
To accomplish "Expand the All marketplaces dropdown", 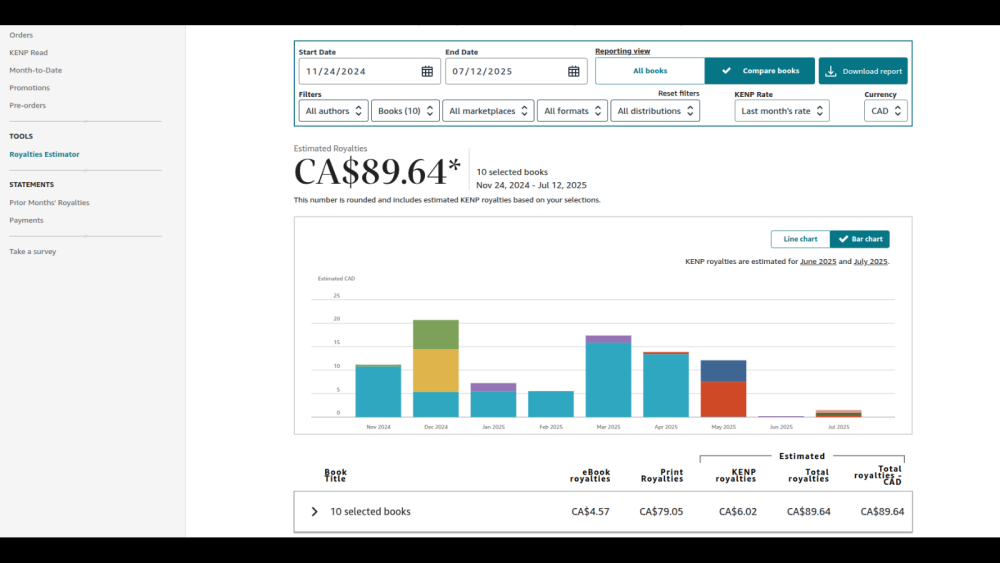I will tap(488, 111).
